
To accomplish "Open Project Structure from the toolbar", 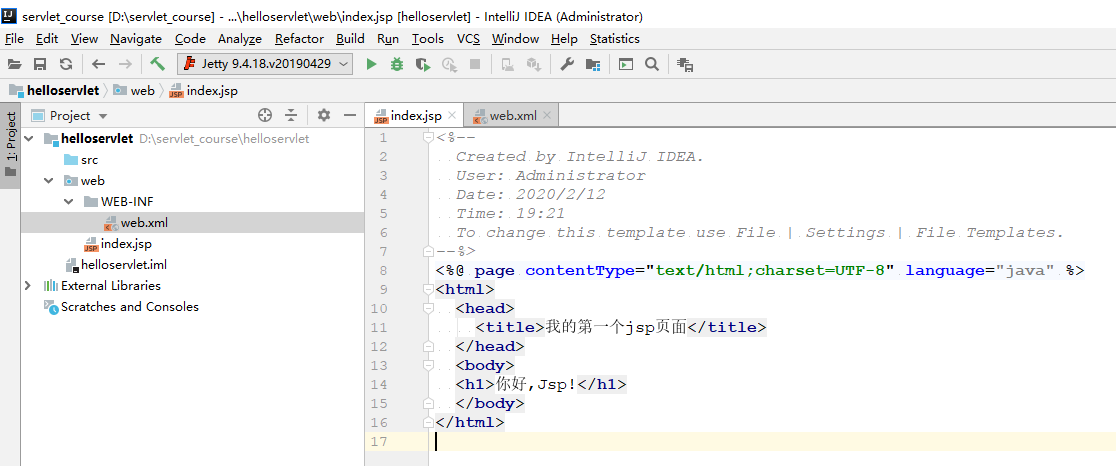I will (593, 64).
